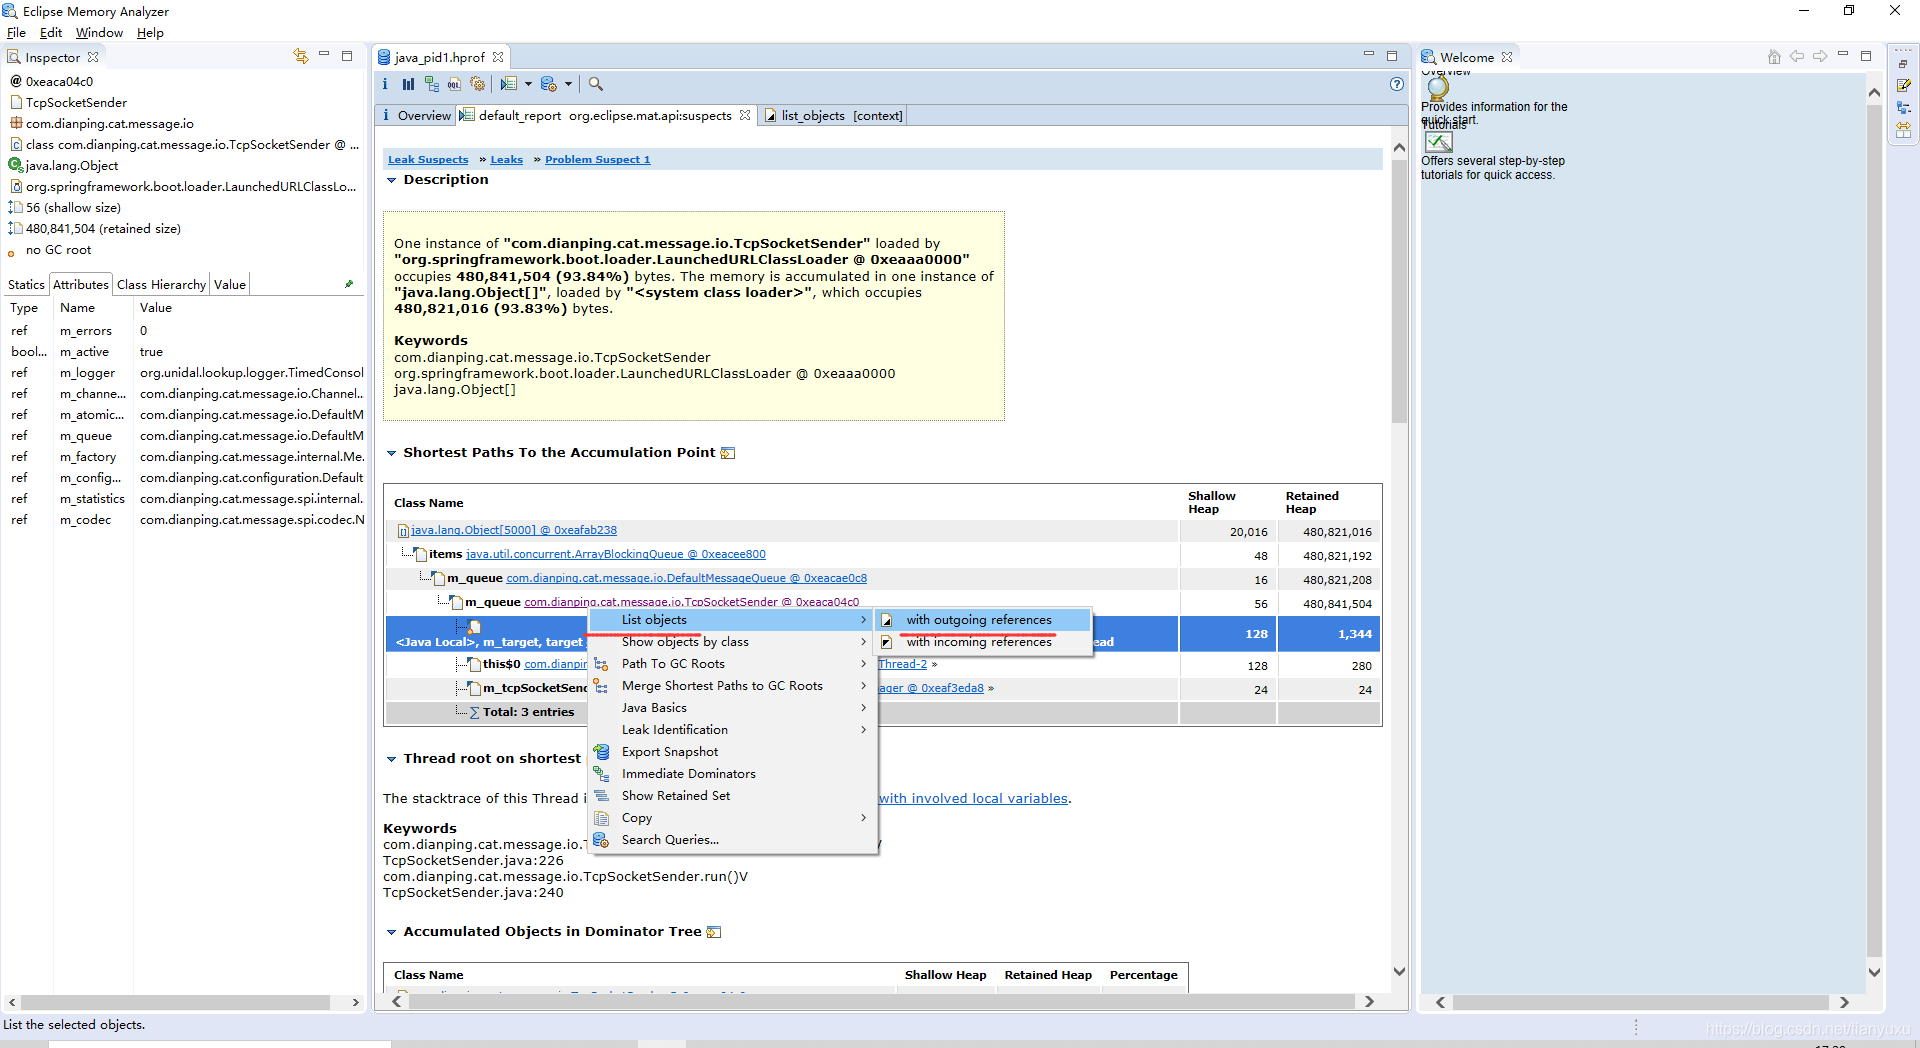Click the pin icon in Inspector tabs row
Viewport: 1920px width, 1048px height.
tap(349, 284)
